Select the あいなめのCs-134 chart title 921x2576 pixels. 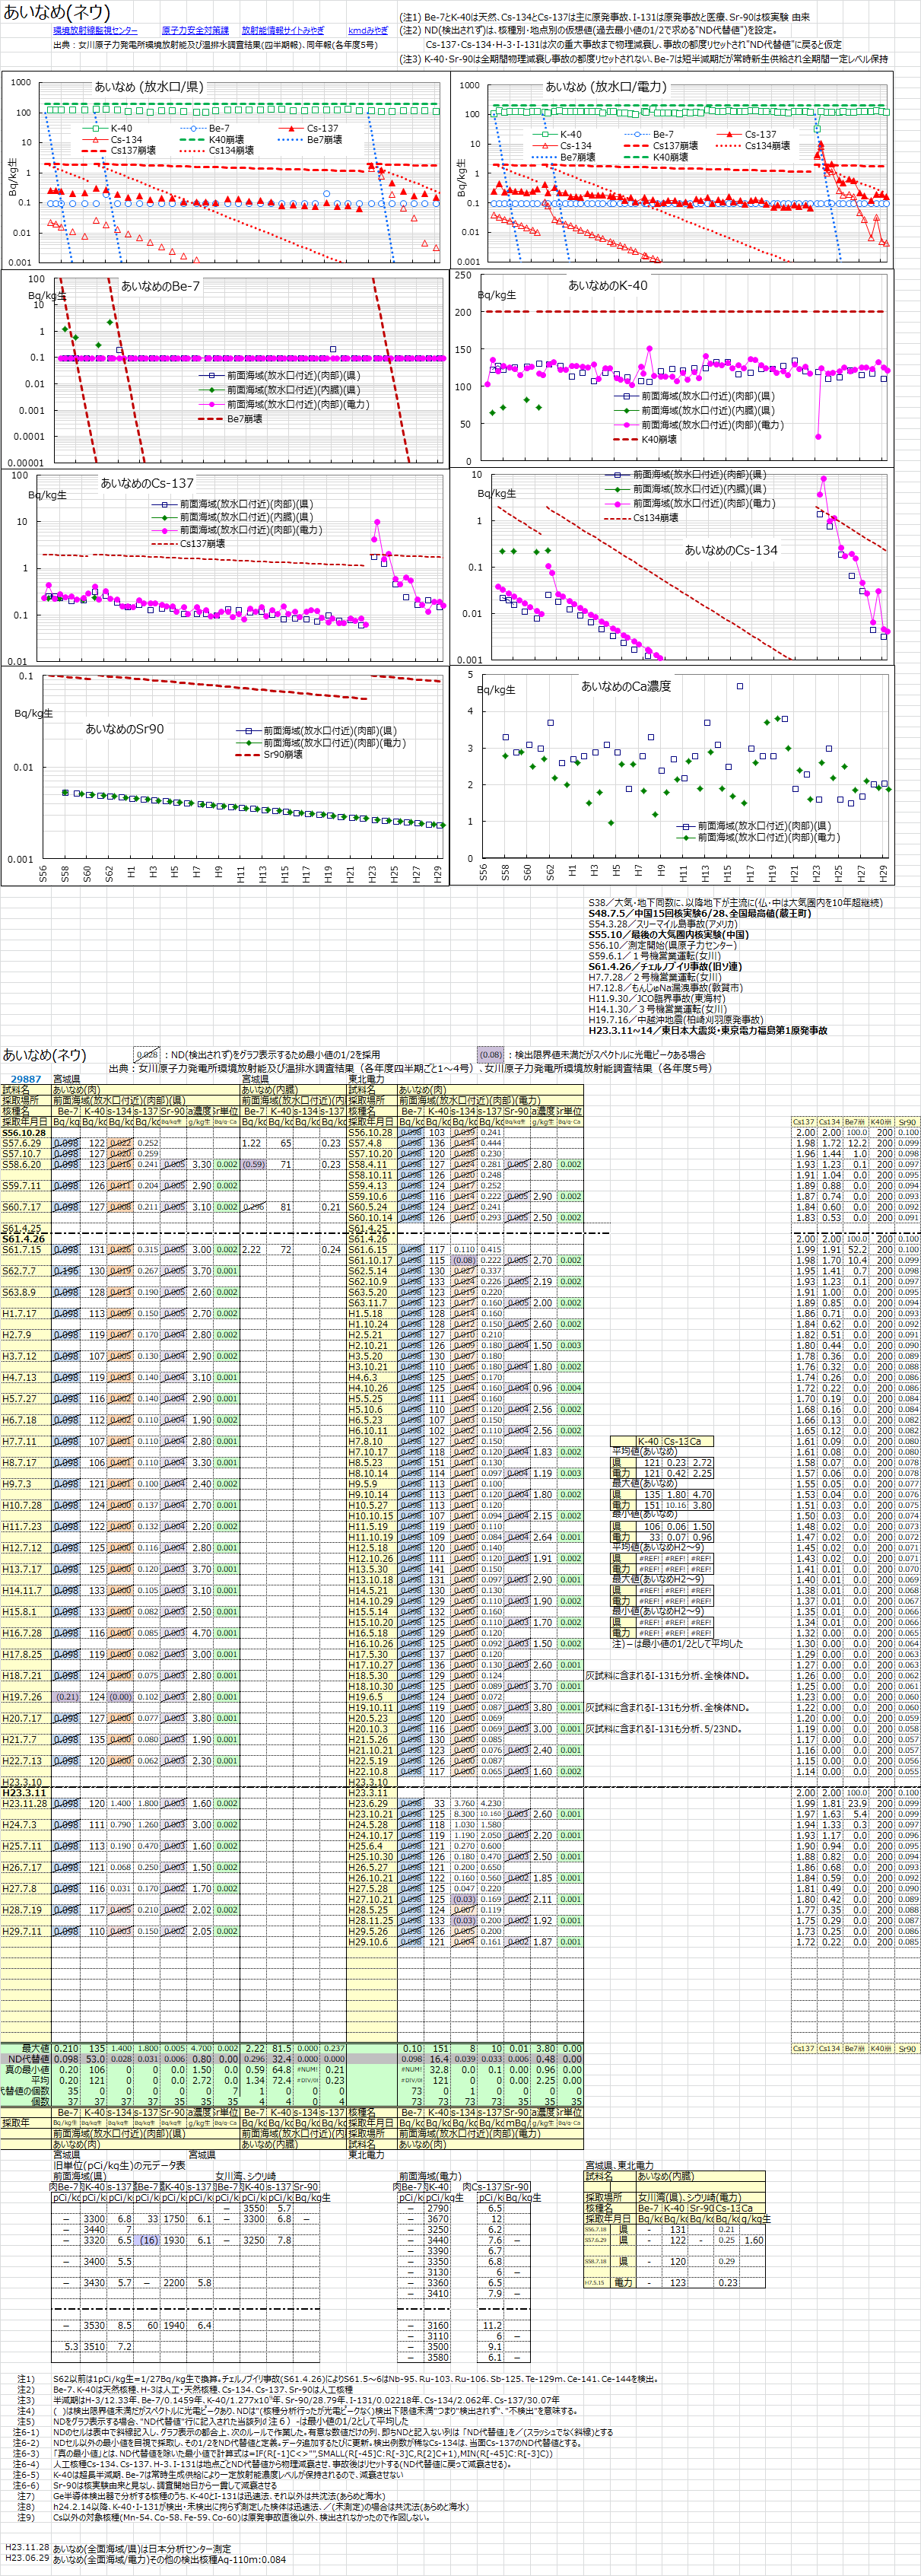730,550
